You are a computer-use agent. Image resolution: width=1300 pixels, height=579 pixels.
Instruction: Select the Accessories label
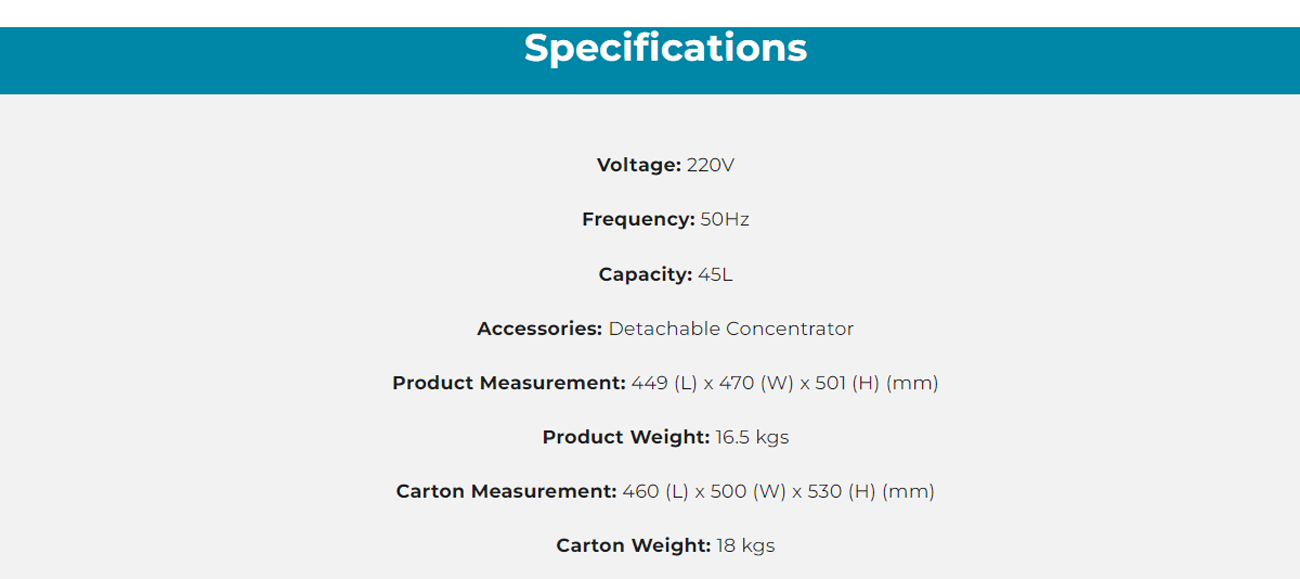click(540, 328)
